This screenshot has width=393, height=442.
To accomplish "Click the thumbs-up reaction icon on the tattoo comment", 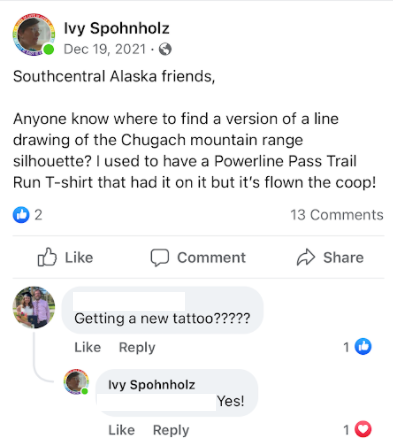I will 363,347.
